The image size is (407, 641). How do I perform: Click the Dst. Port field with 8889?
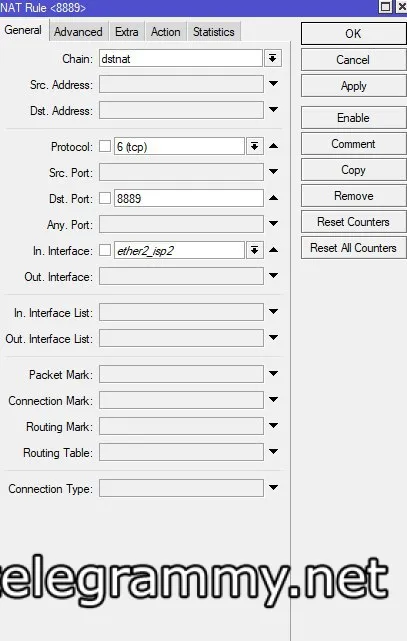[x=189, y=198]
